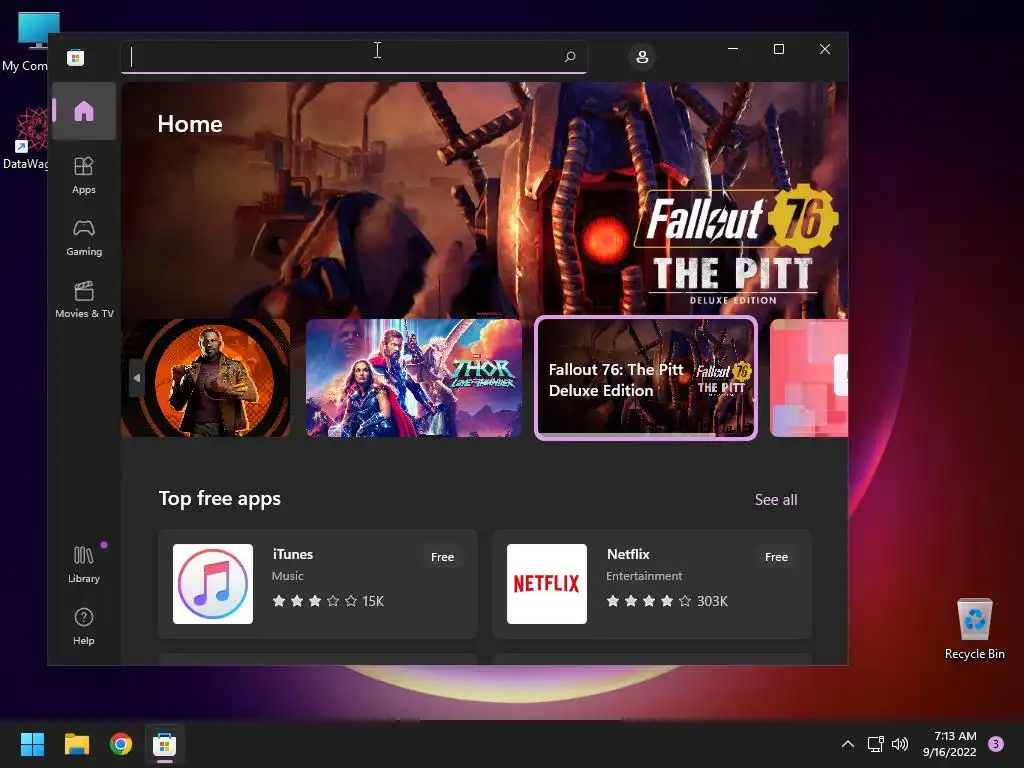Open the Help page
Screen dimensions: 1024x768
[x=84, y=626]
